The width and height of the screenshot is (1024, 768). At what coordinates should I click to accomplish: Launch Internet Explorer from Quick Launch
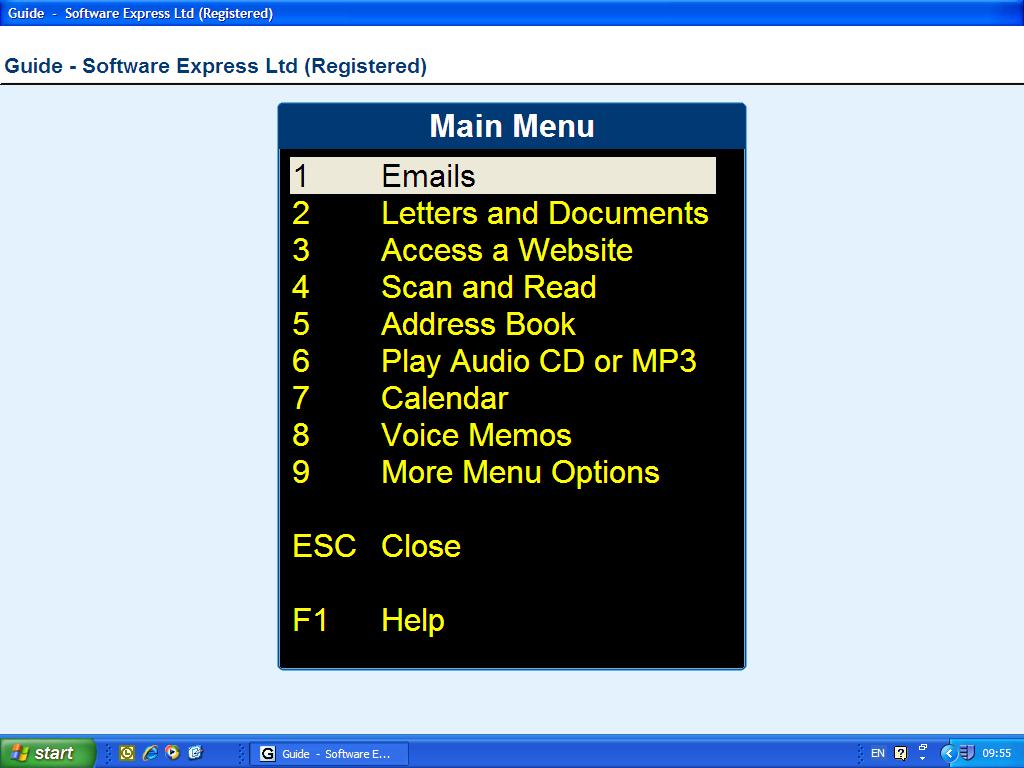pyautogui.click(x=150, y=753)
